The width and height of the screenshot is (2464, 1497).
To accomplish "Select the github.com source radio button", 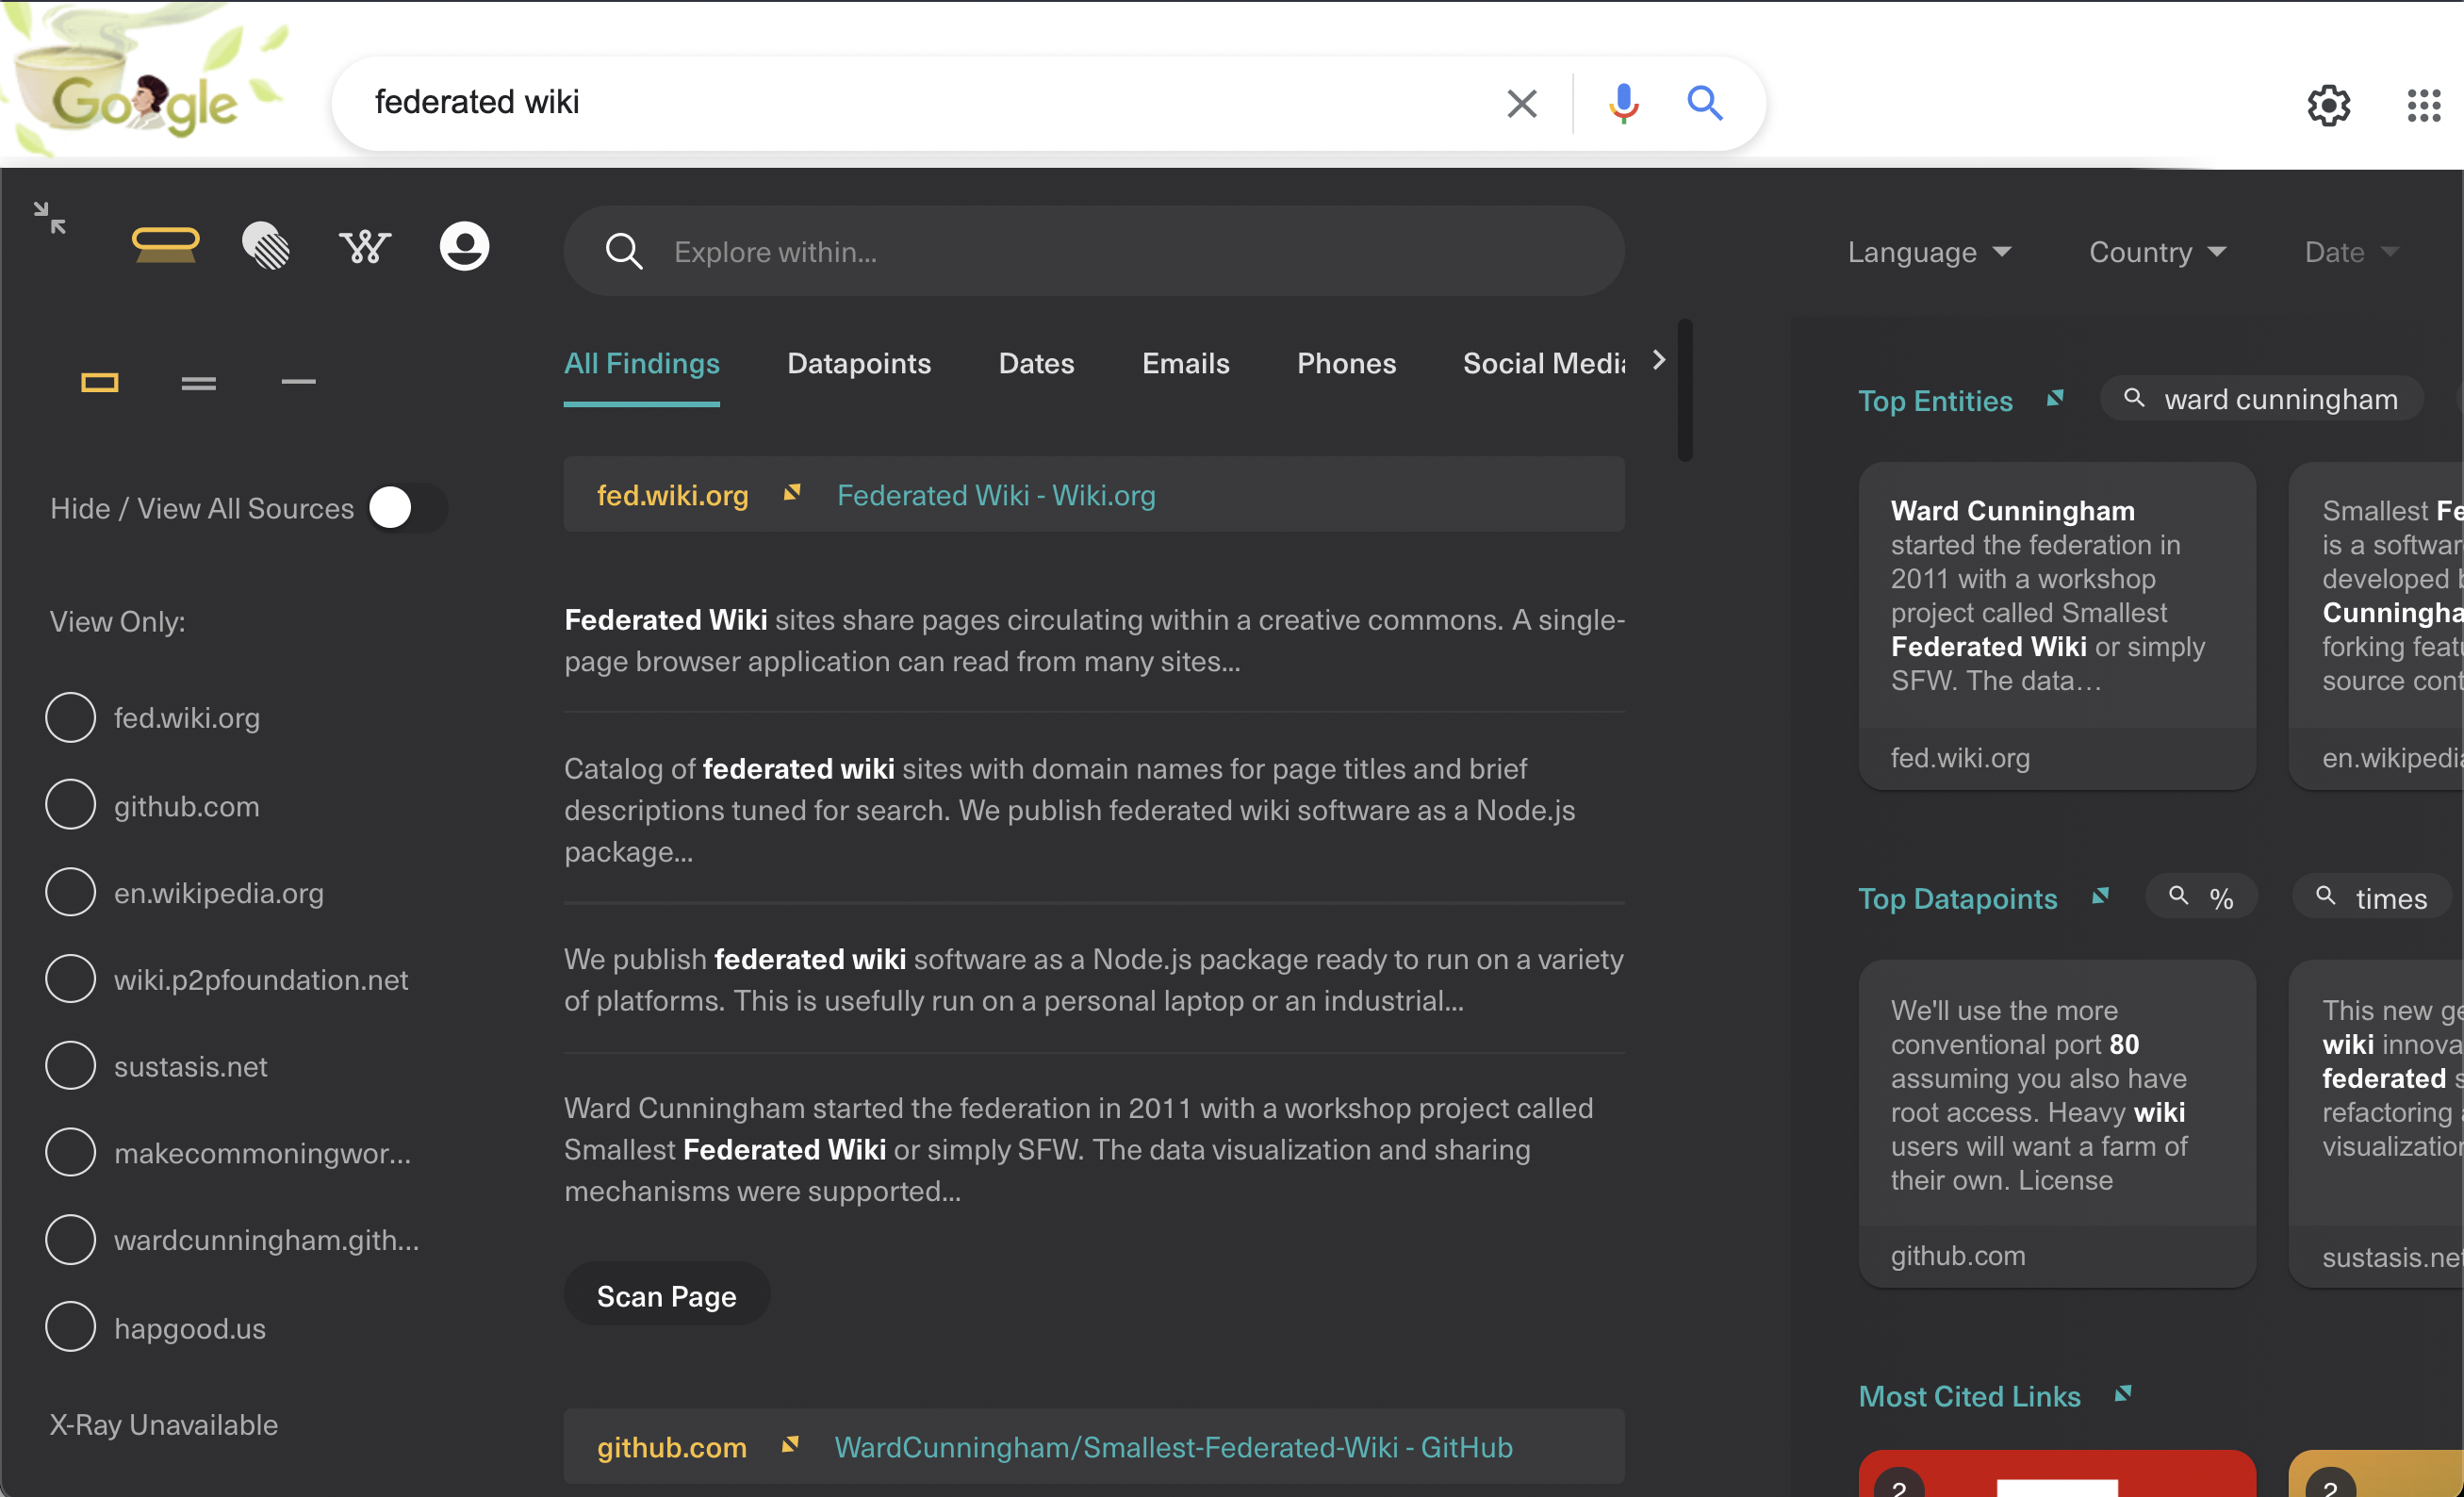I will coord(70,805).
